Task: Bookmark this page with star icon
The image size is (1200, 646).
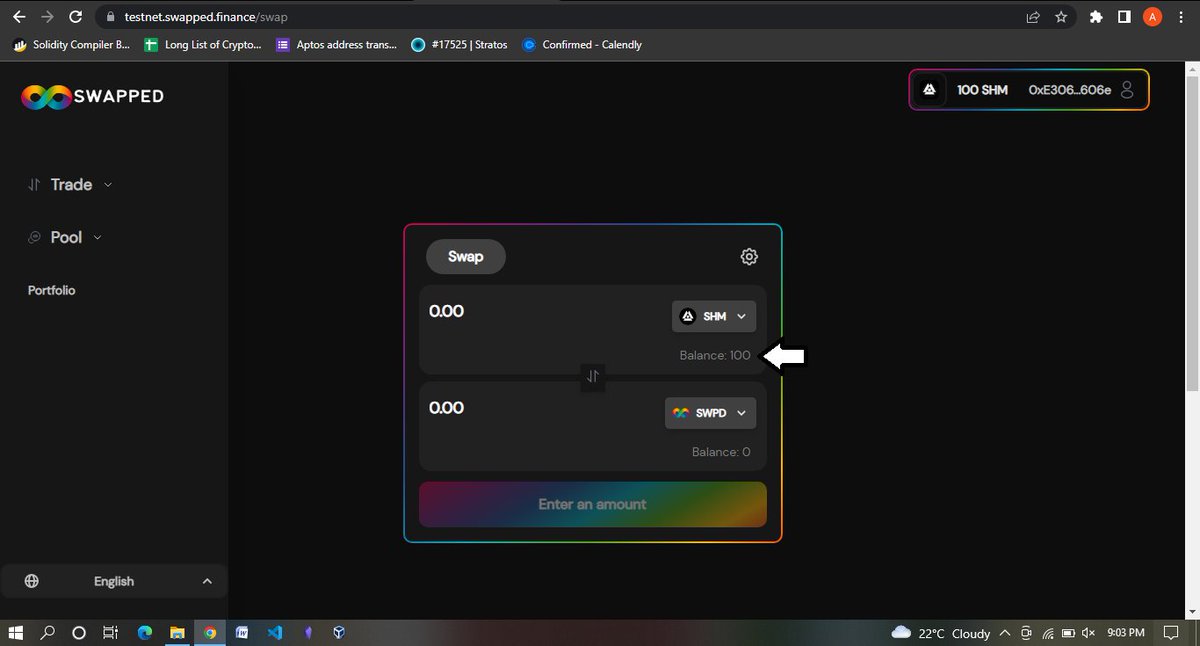Action: (1061, 17)
